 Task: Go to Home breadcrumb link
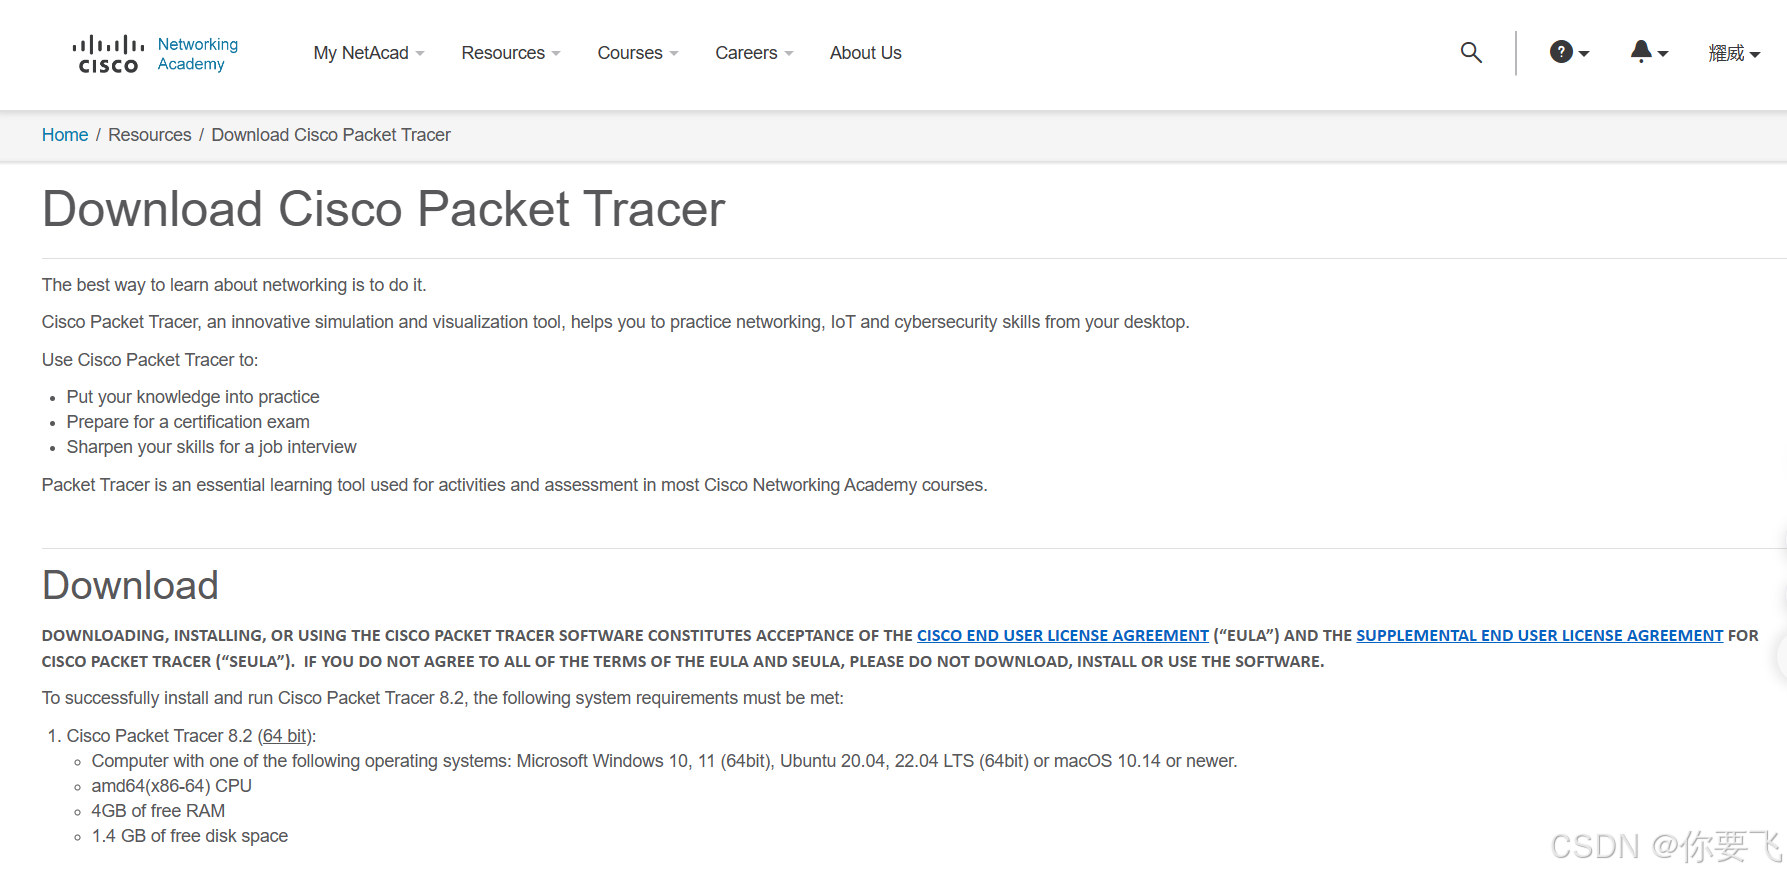[65, 135]
